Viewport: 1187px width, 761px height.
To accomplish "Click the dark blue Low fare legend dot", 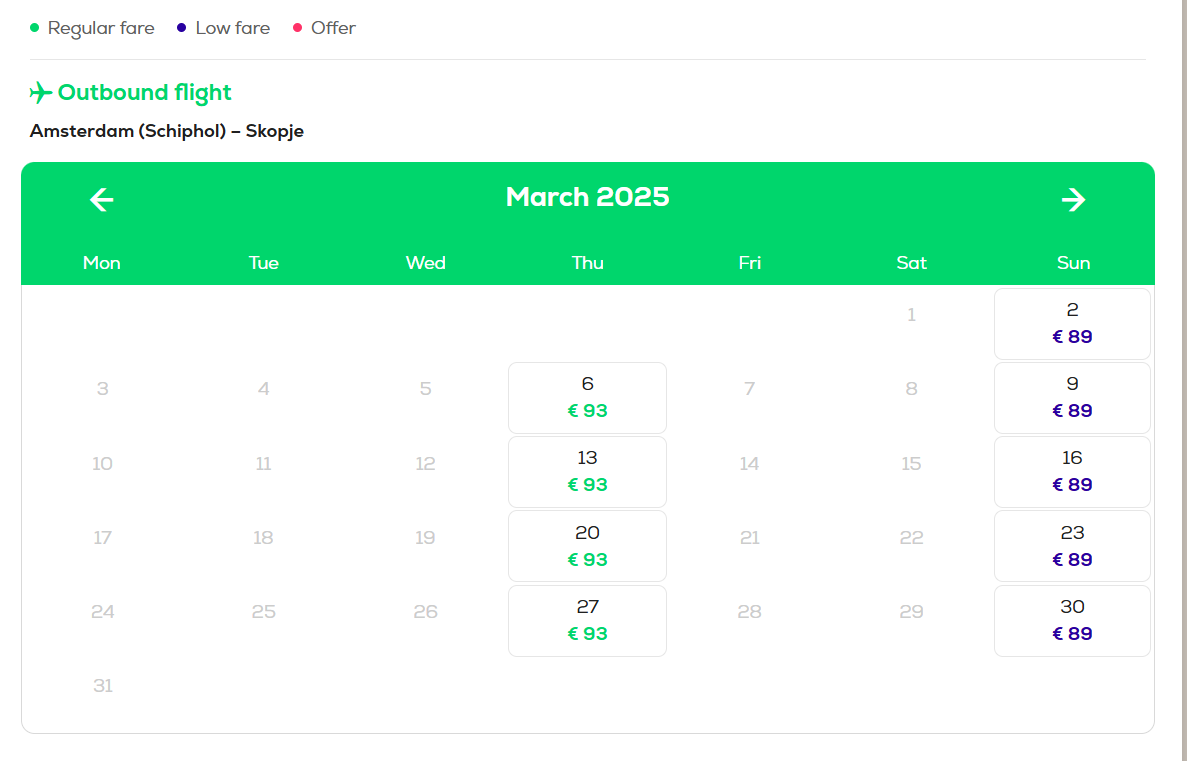I will (181, 28).
